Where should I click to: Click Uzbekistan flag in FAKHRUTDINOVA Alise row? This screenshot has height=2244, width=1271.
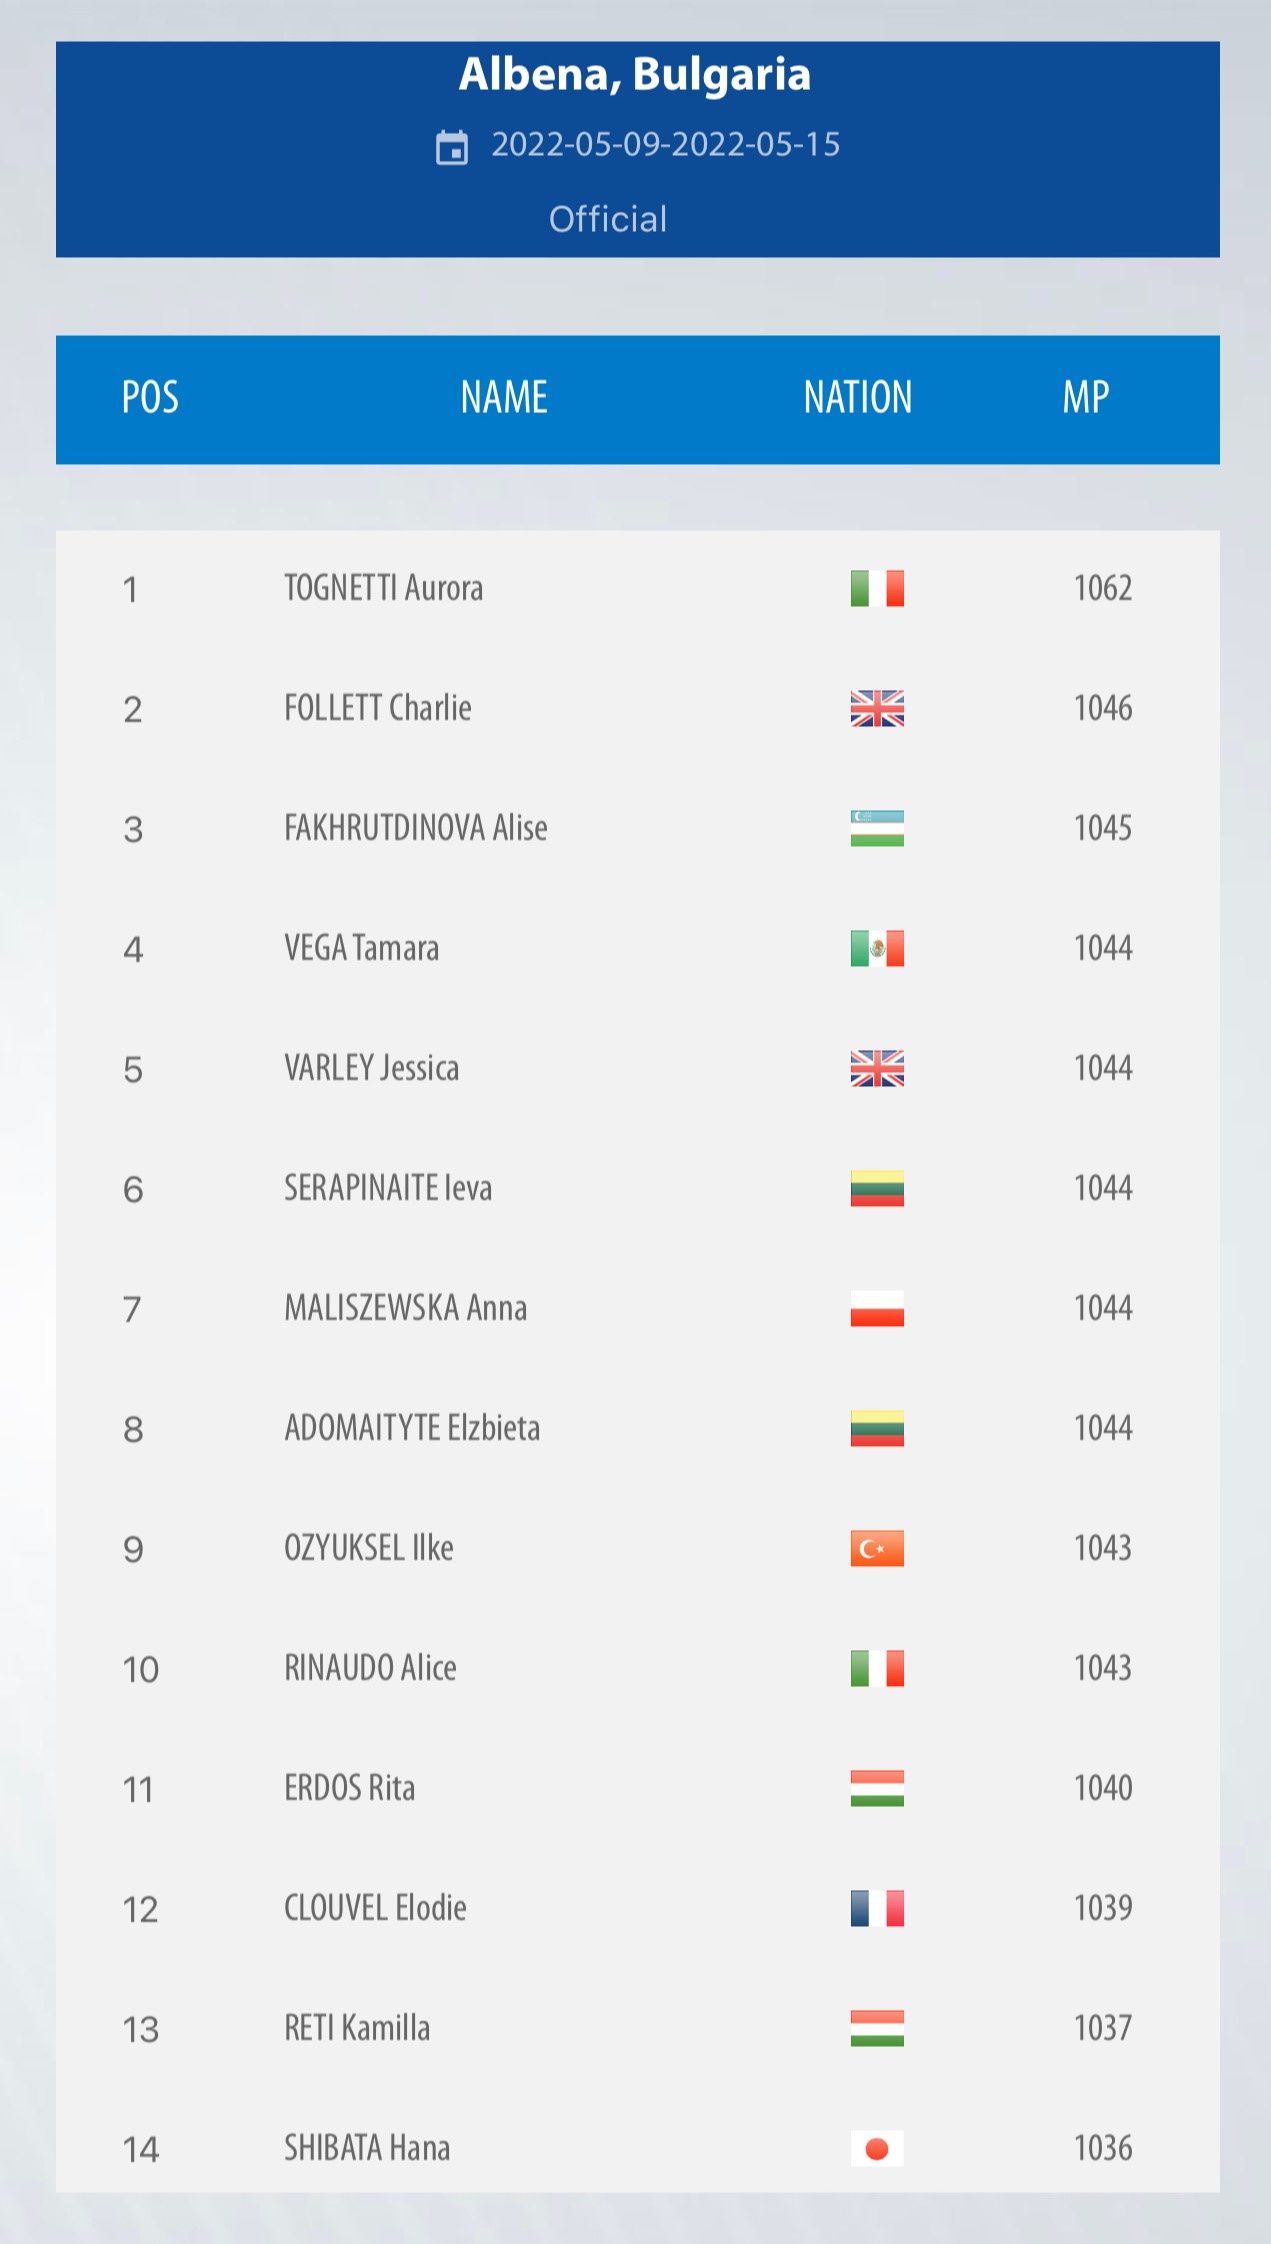pyautogui.click(x=877, y=829)
